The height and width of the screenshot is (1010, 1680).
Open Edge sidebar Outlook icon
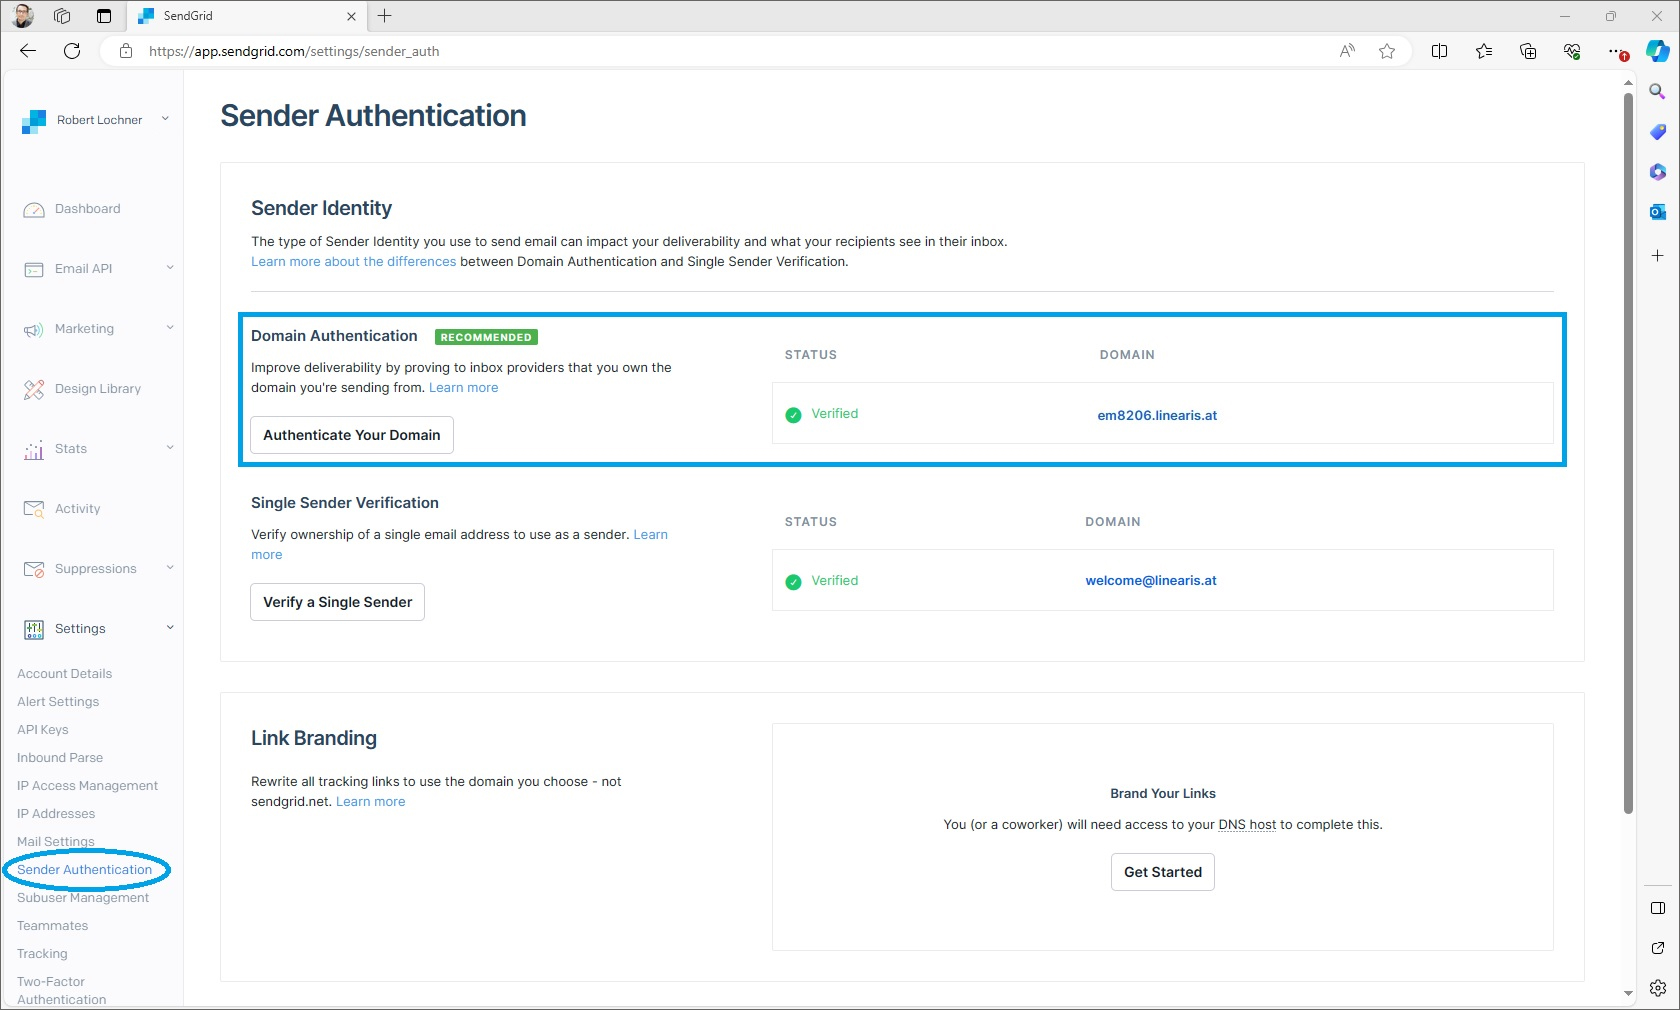coord(1657,212)
